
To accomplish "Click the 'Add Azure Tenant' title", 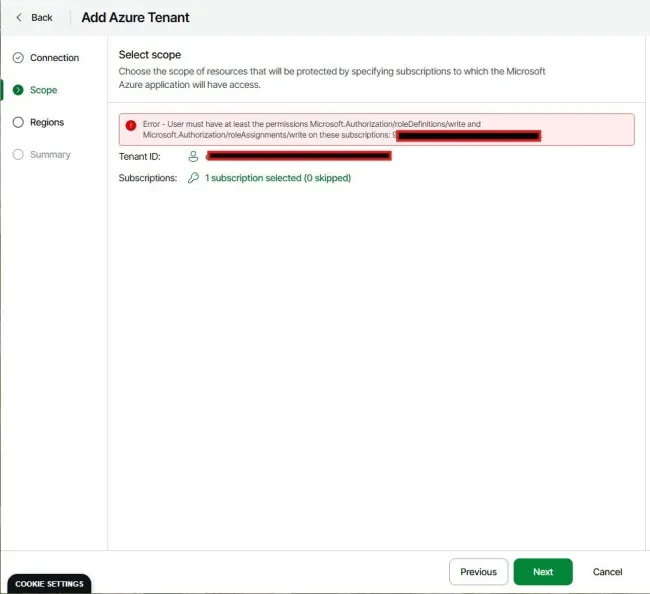I will tap(136, 17).
